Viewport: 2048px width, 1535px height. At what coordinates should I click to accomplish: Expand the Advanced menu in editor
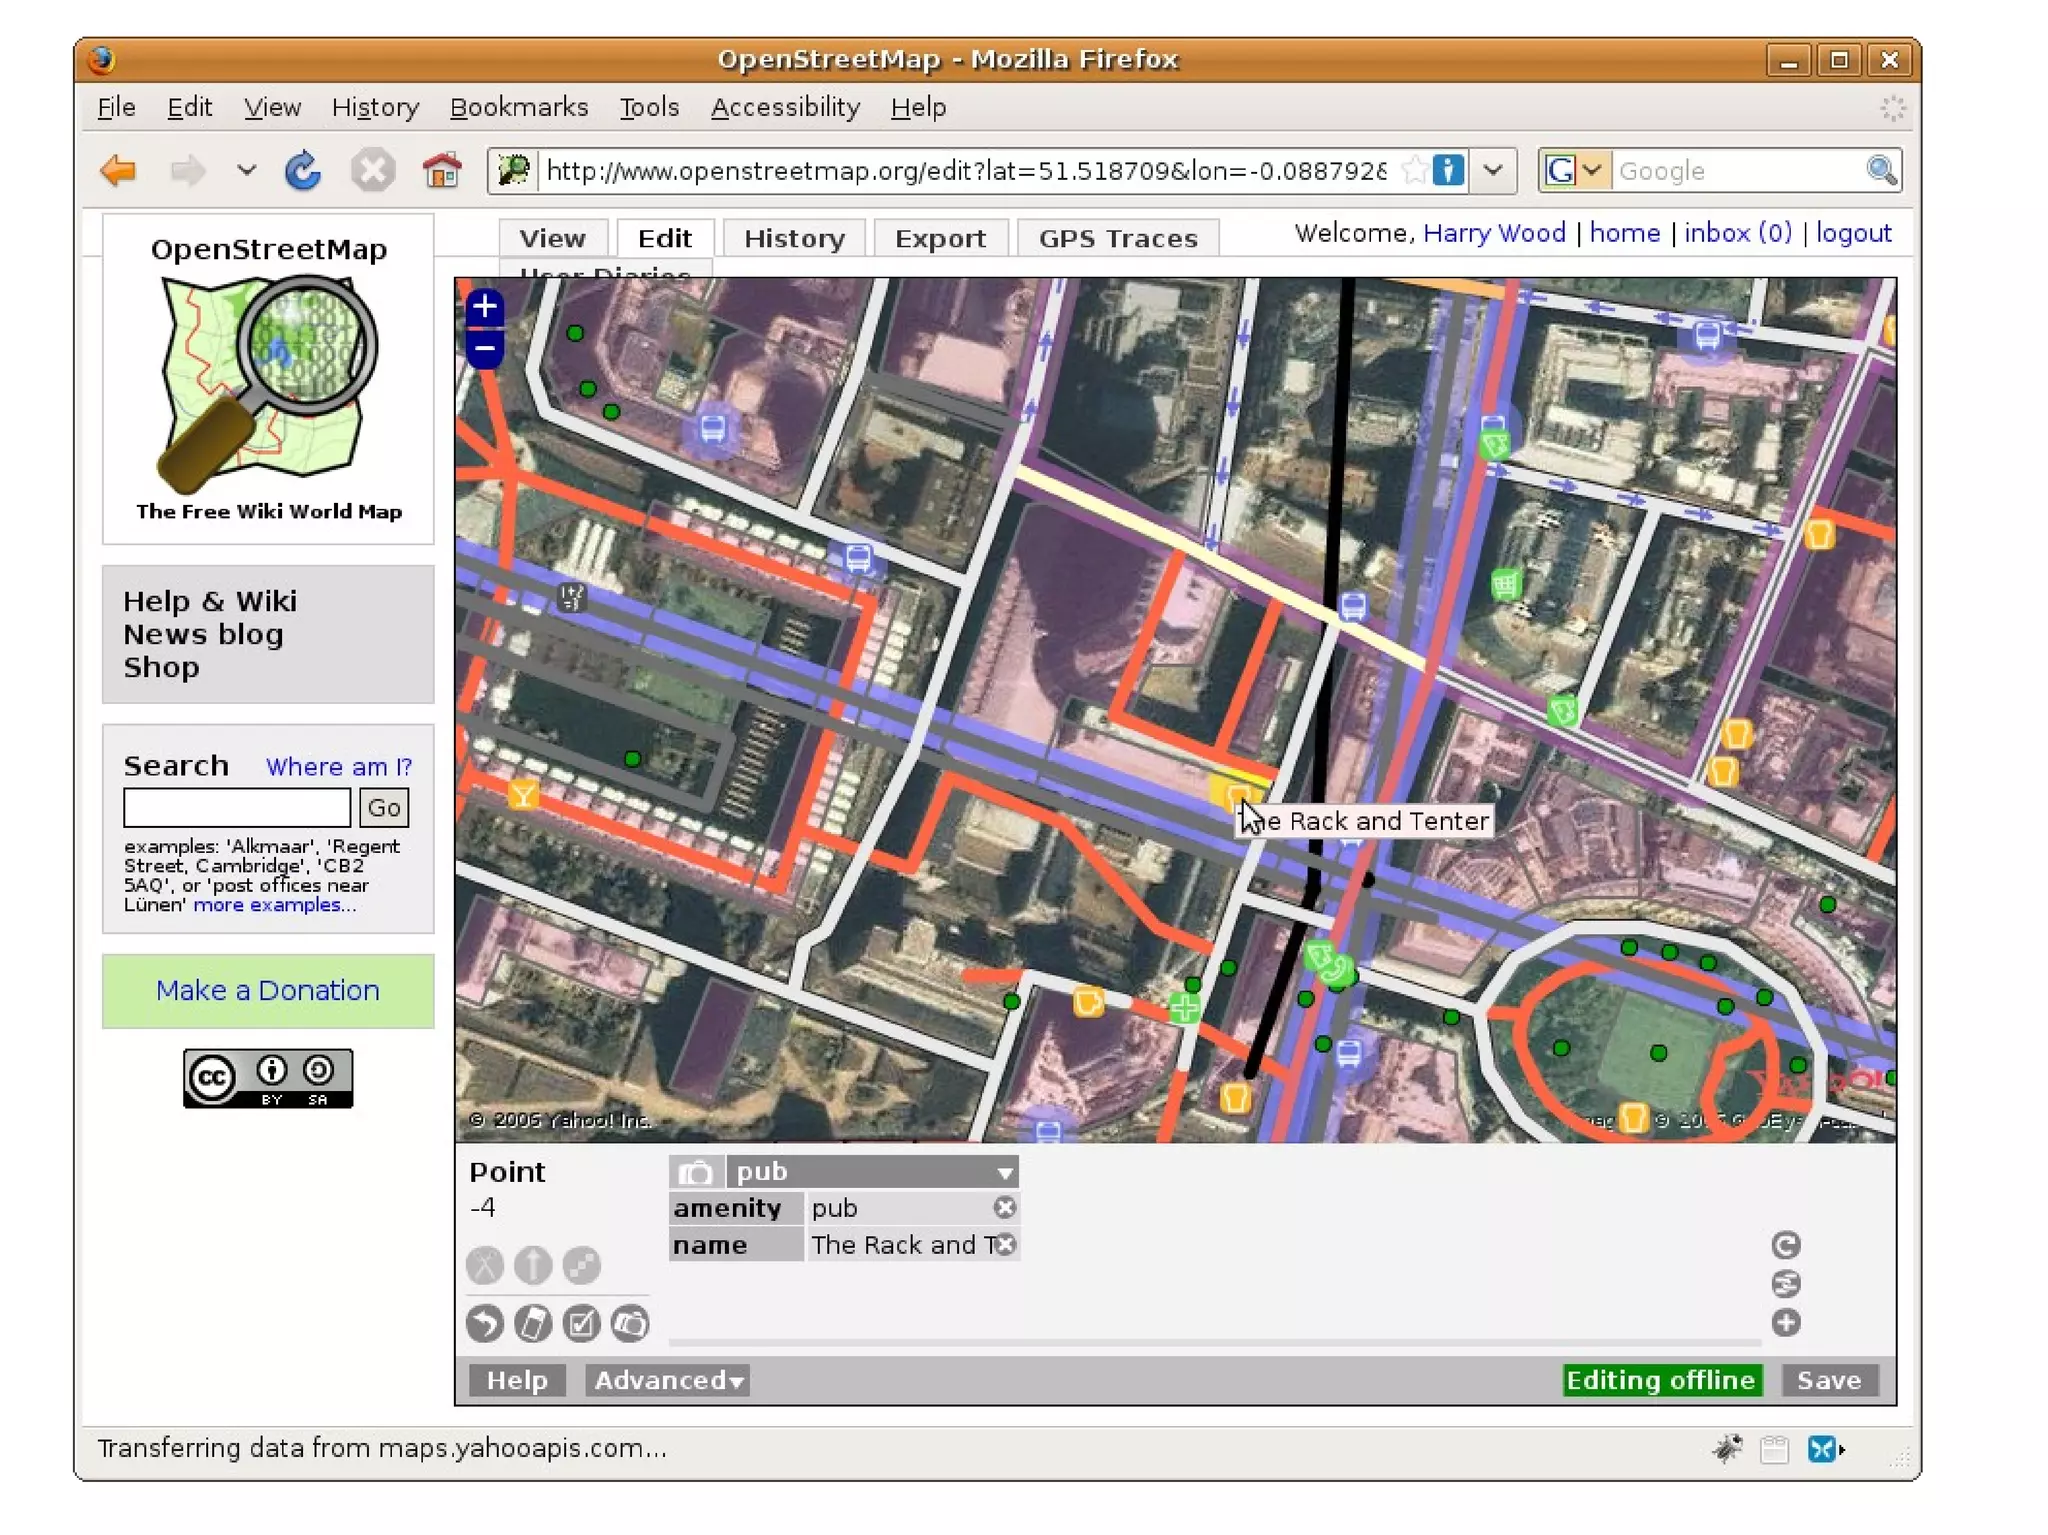point(668,1380)
